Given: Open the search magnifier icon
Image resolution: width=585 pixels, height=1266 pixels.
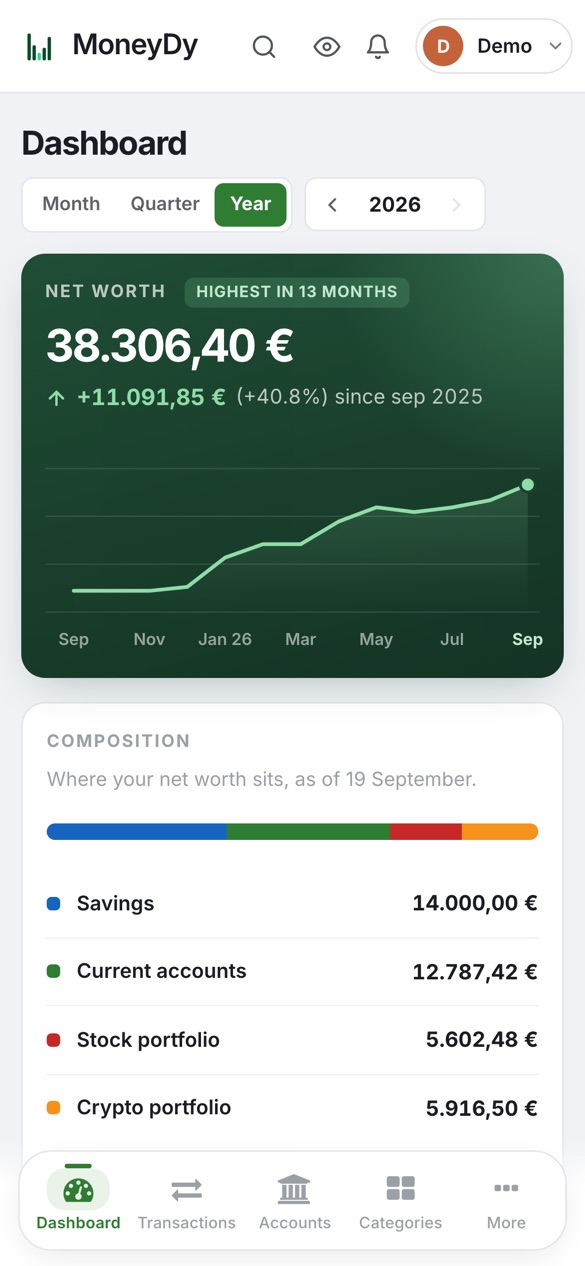Looking at the screenshot, I should (x=264, y=46).
